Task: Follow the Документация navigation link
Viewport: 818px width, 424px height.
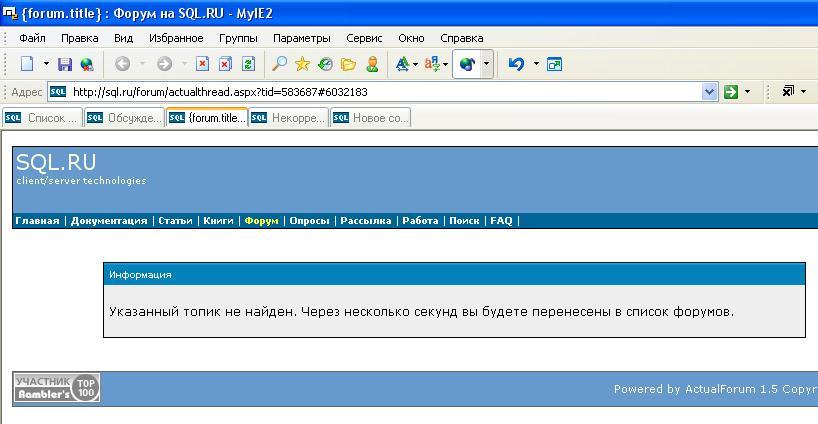Action: tap(109, 221)
